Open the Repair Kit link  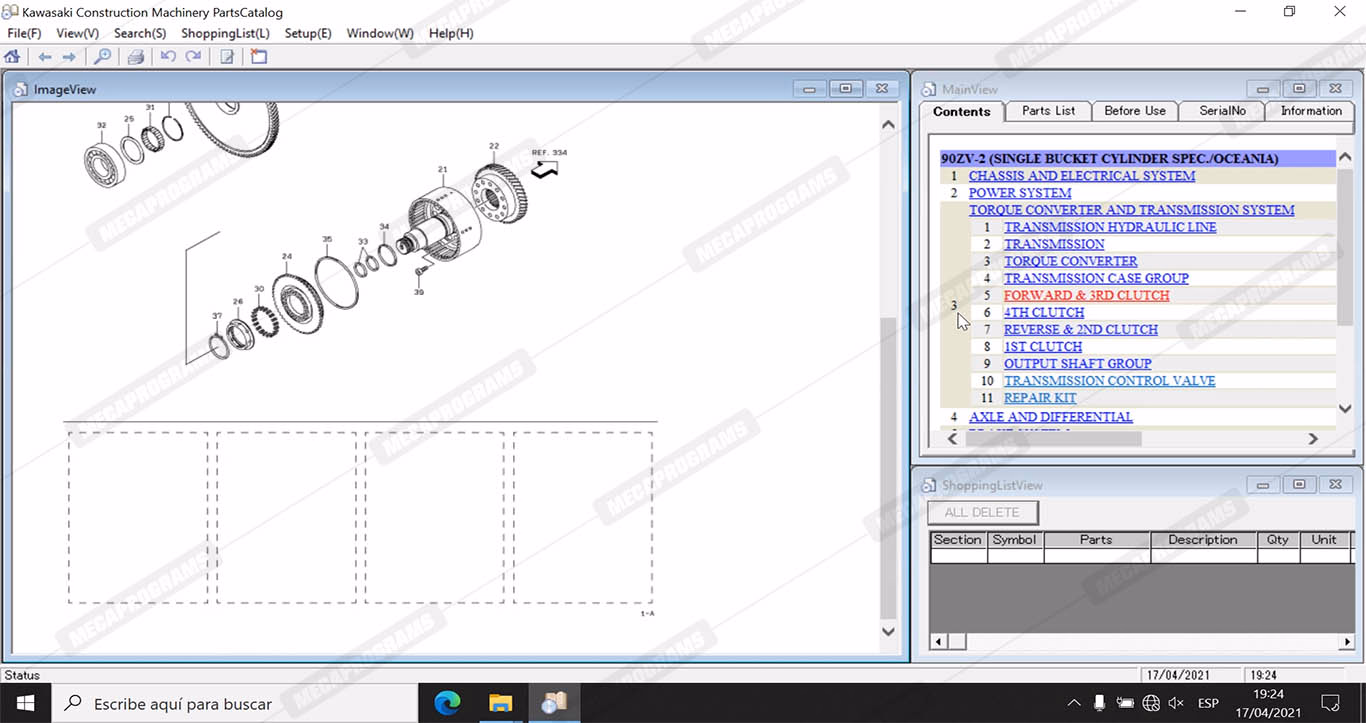pos(1040,397)
